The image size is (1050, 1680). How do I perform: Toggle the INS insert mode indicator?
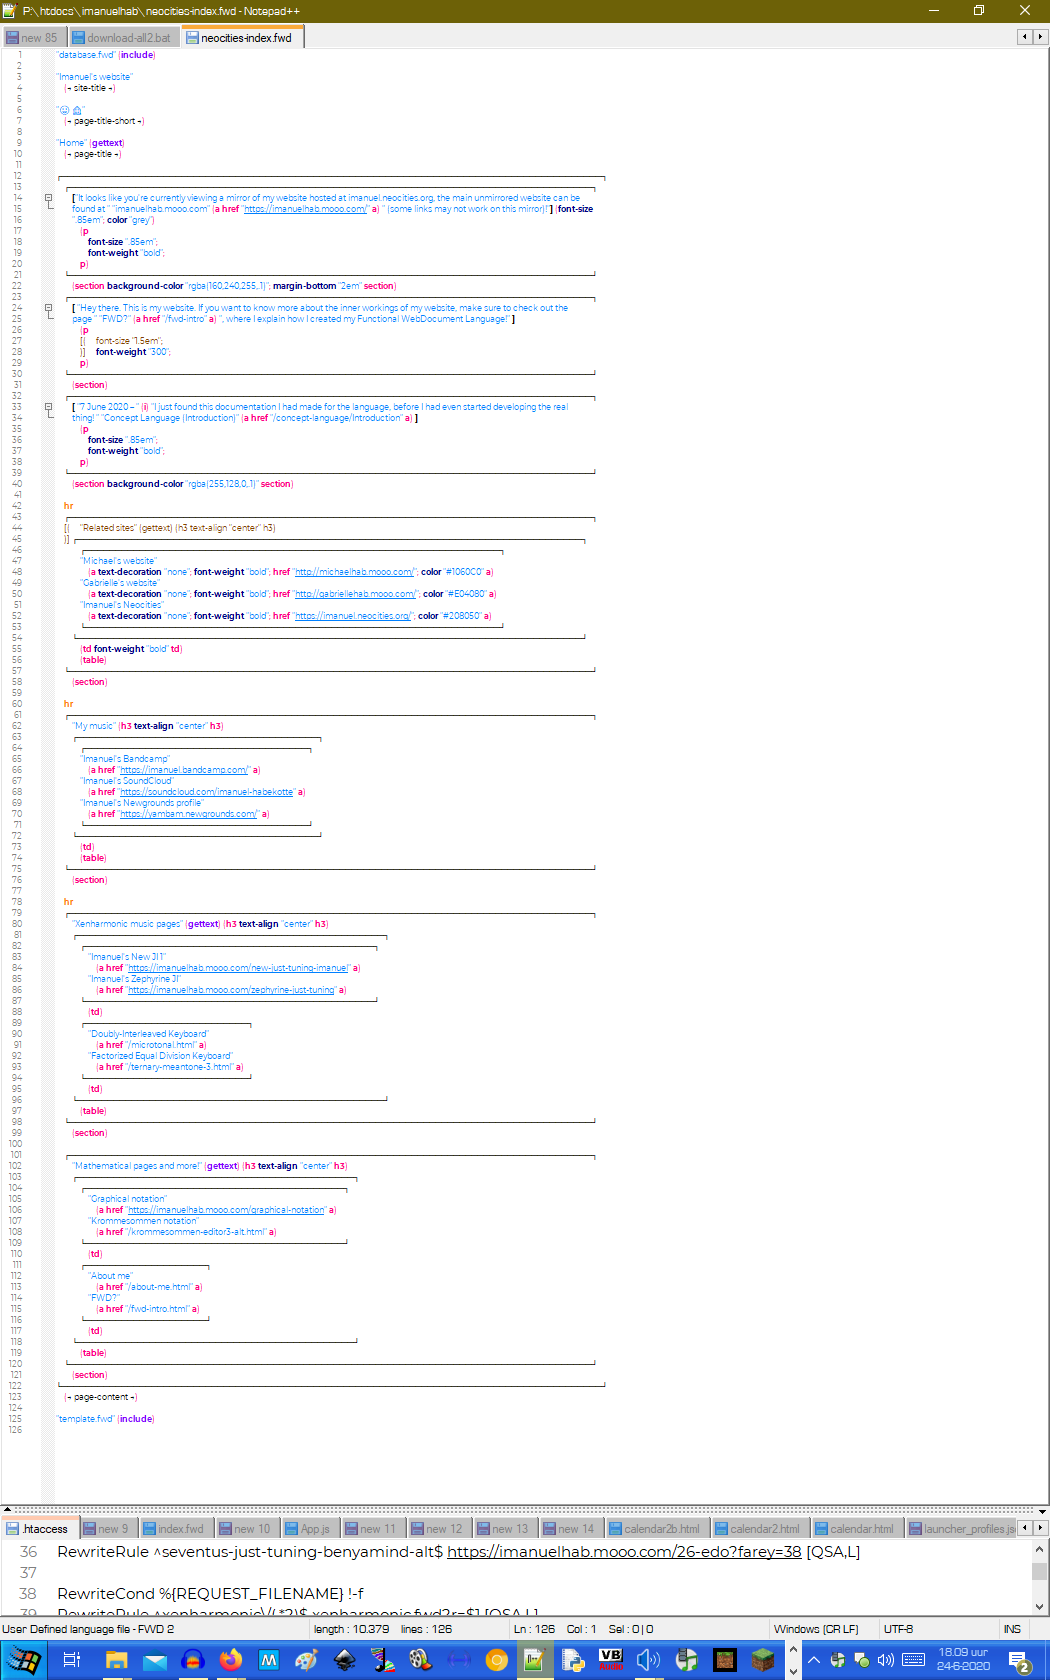point(1012,1629)
